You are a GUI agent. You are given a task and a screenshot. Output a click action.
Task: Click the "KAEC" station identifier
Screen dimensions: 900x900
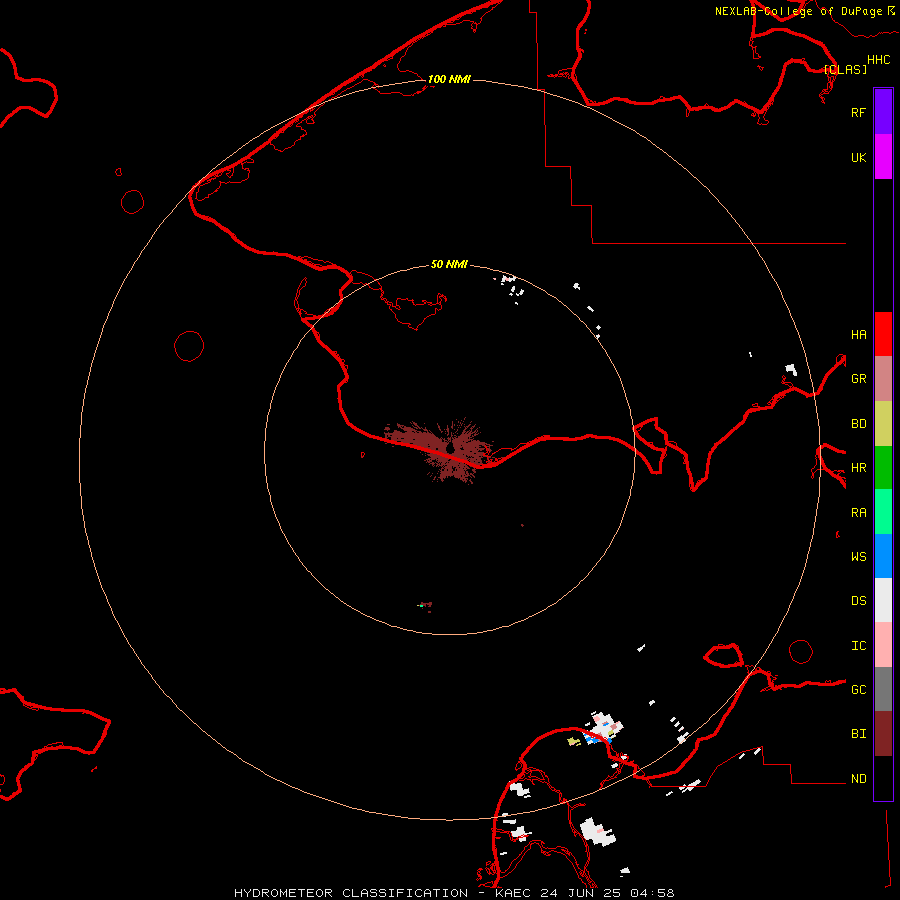pos(513,893)
